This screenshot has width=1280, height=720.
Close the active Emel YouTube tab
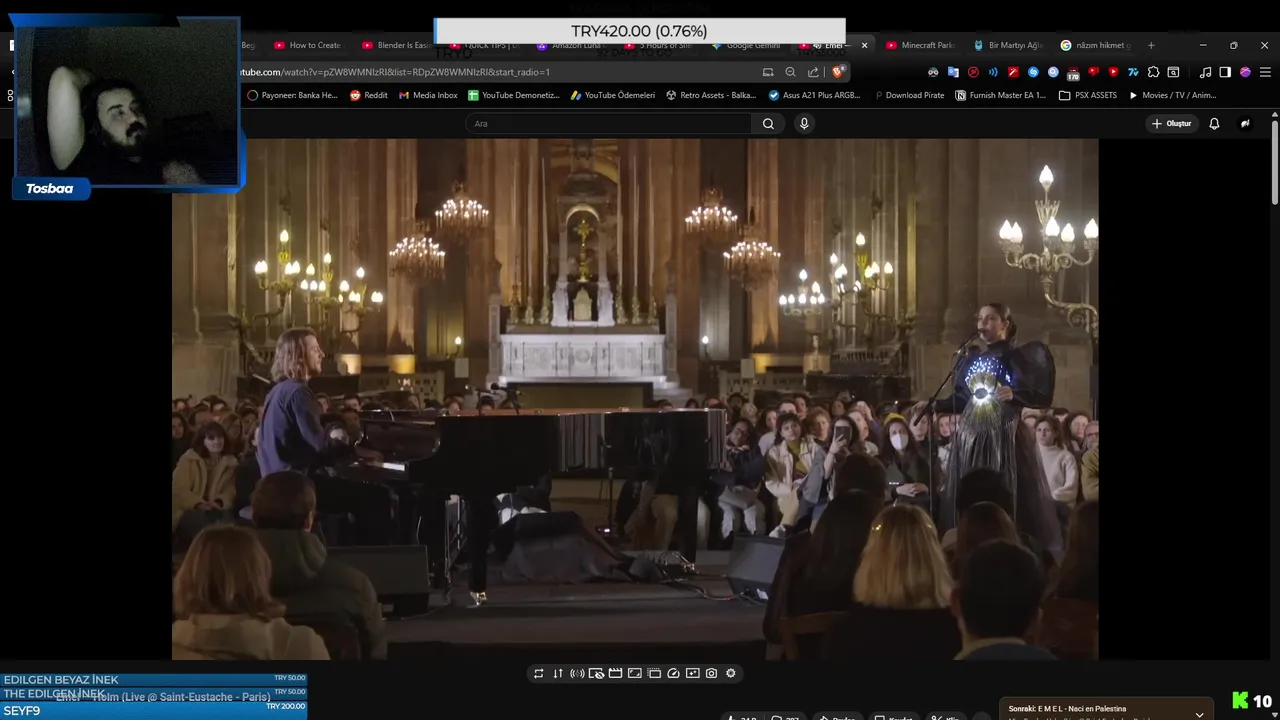(x=864, y=45)
